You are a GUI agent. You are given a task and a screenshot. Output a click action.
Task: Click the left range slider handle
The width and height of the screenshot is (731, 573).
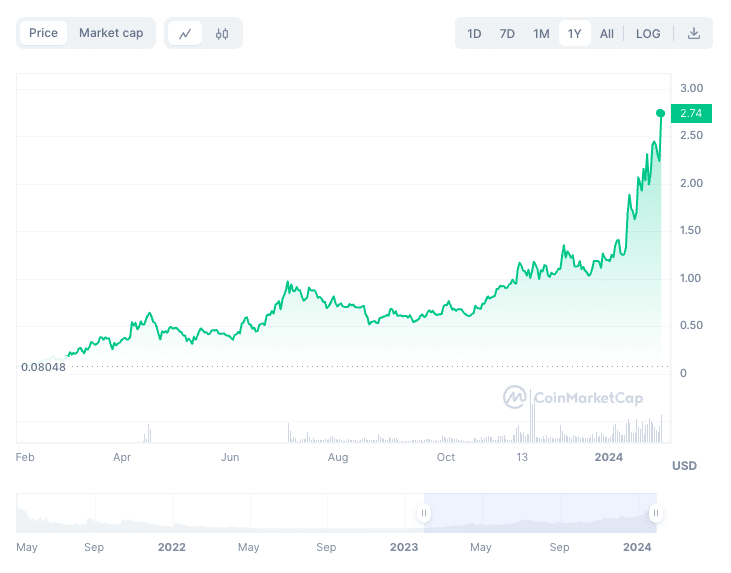click(424, 513)
